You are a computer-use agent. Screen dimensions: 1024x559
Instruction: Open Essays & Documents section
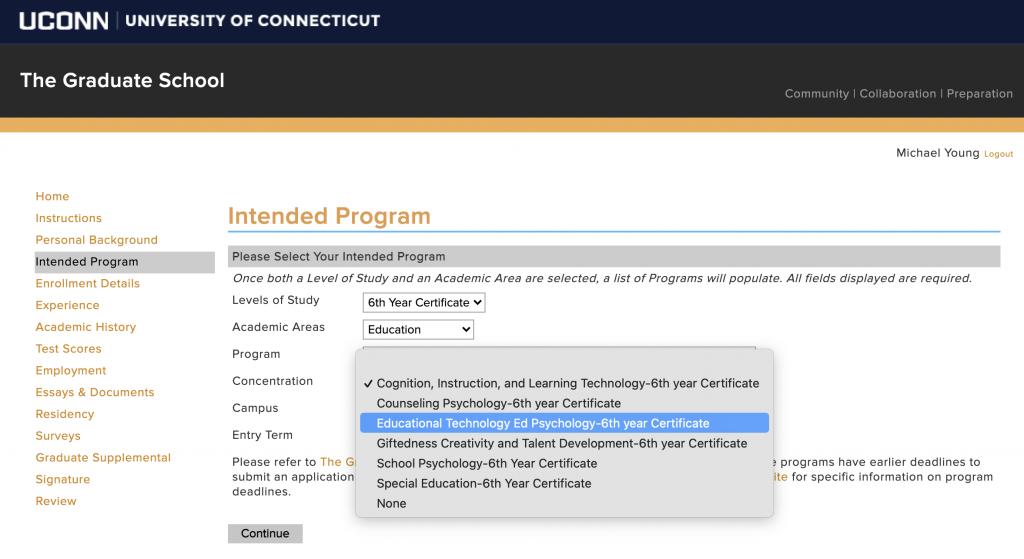click(x=95, y=392)
